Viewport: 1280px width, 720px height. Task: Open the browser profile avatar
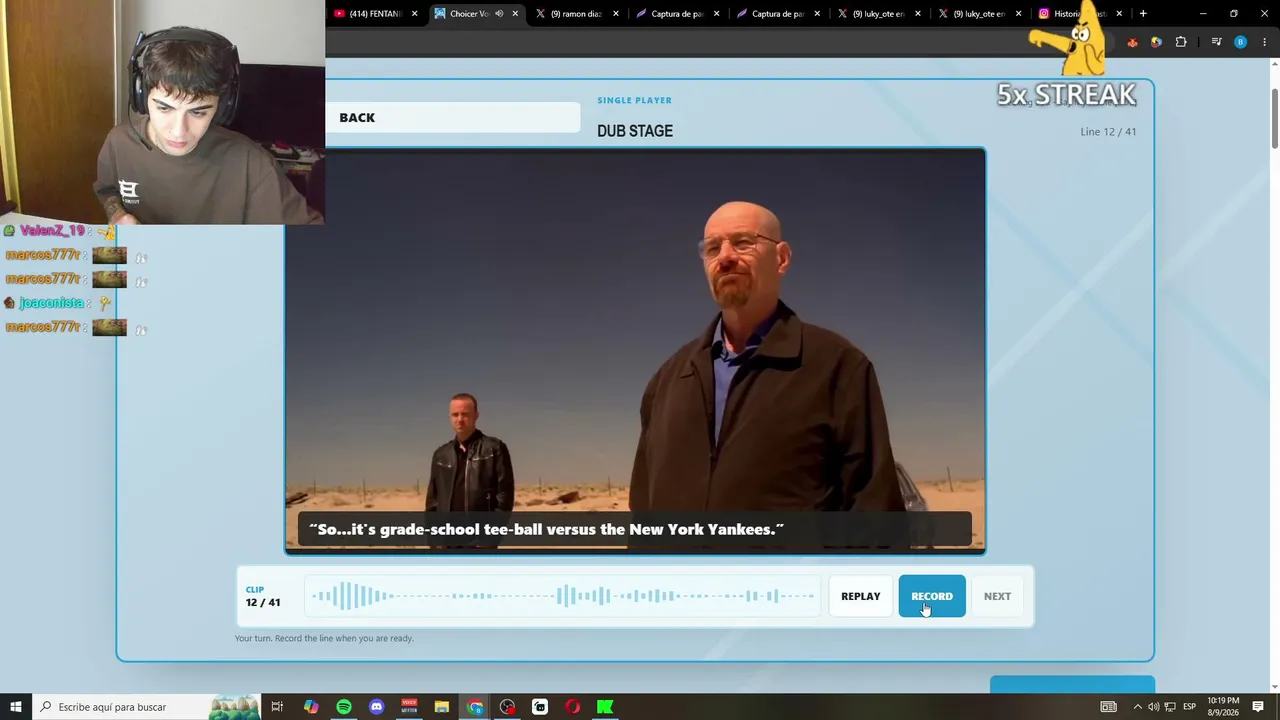click(x=1241, y=42)
